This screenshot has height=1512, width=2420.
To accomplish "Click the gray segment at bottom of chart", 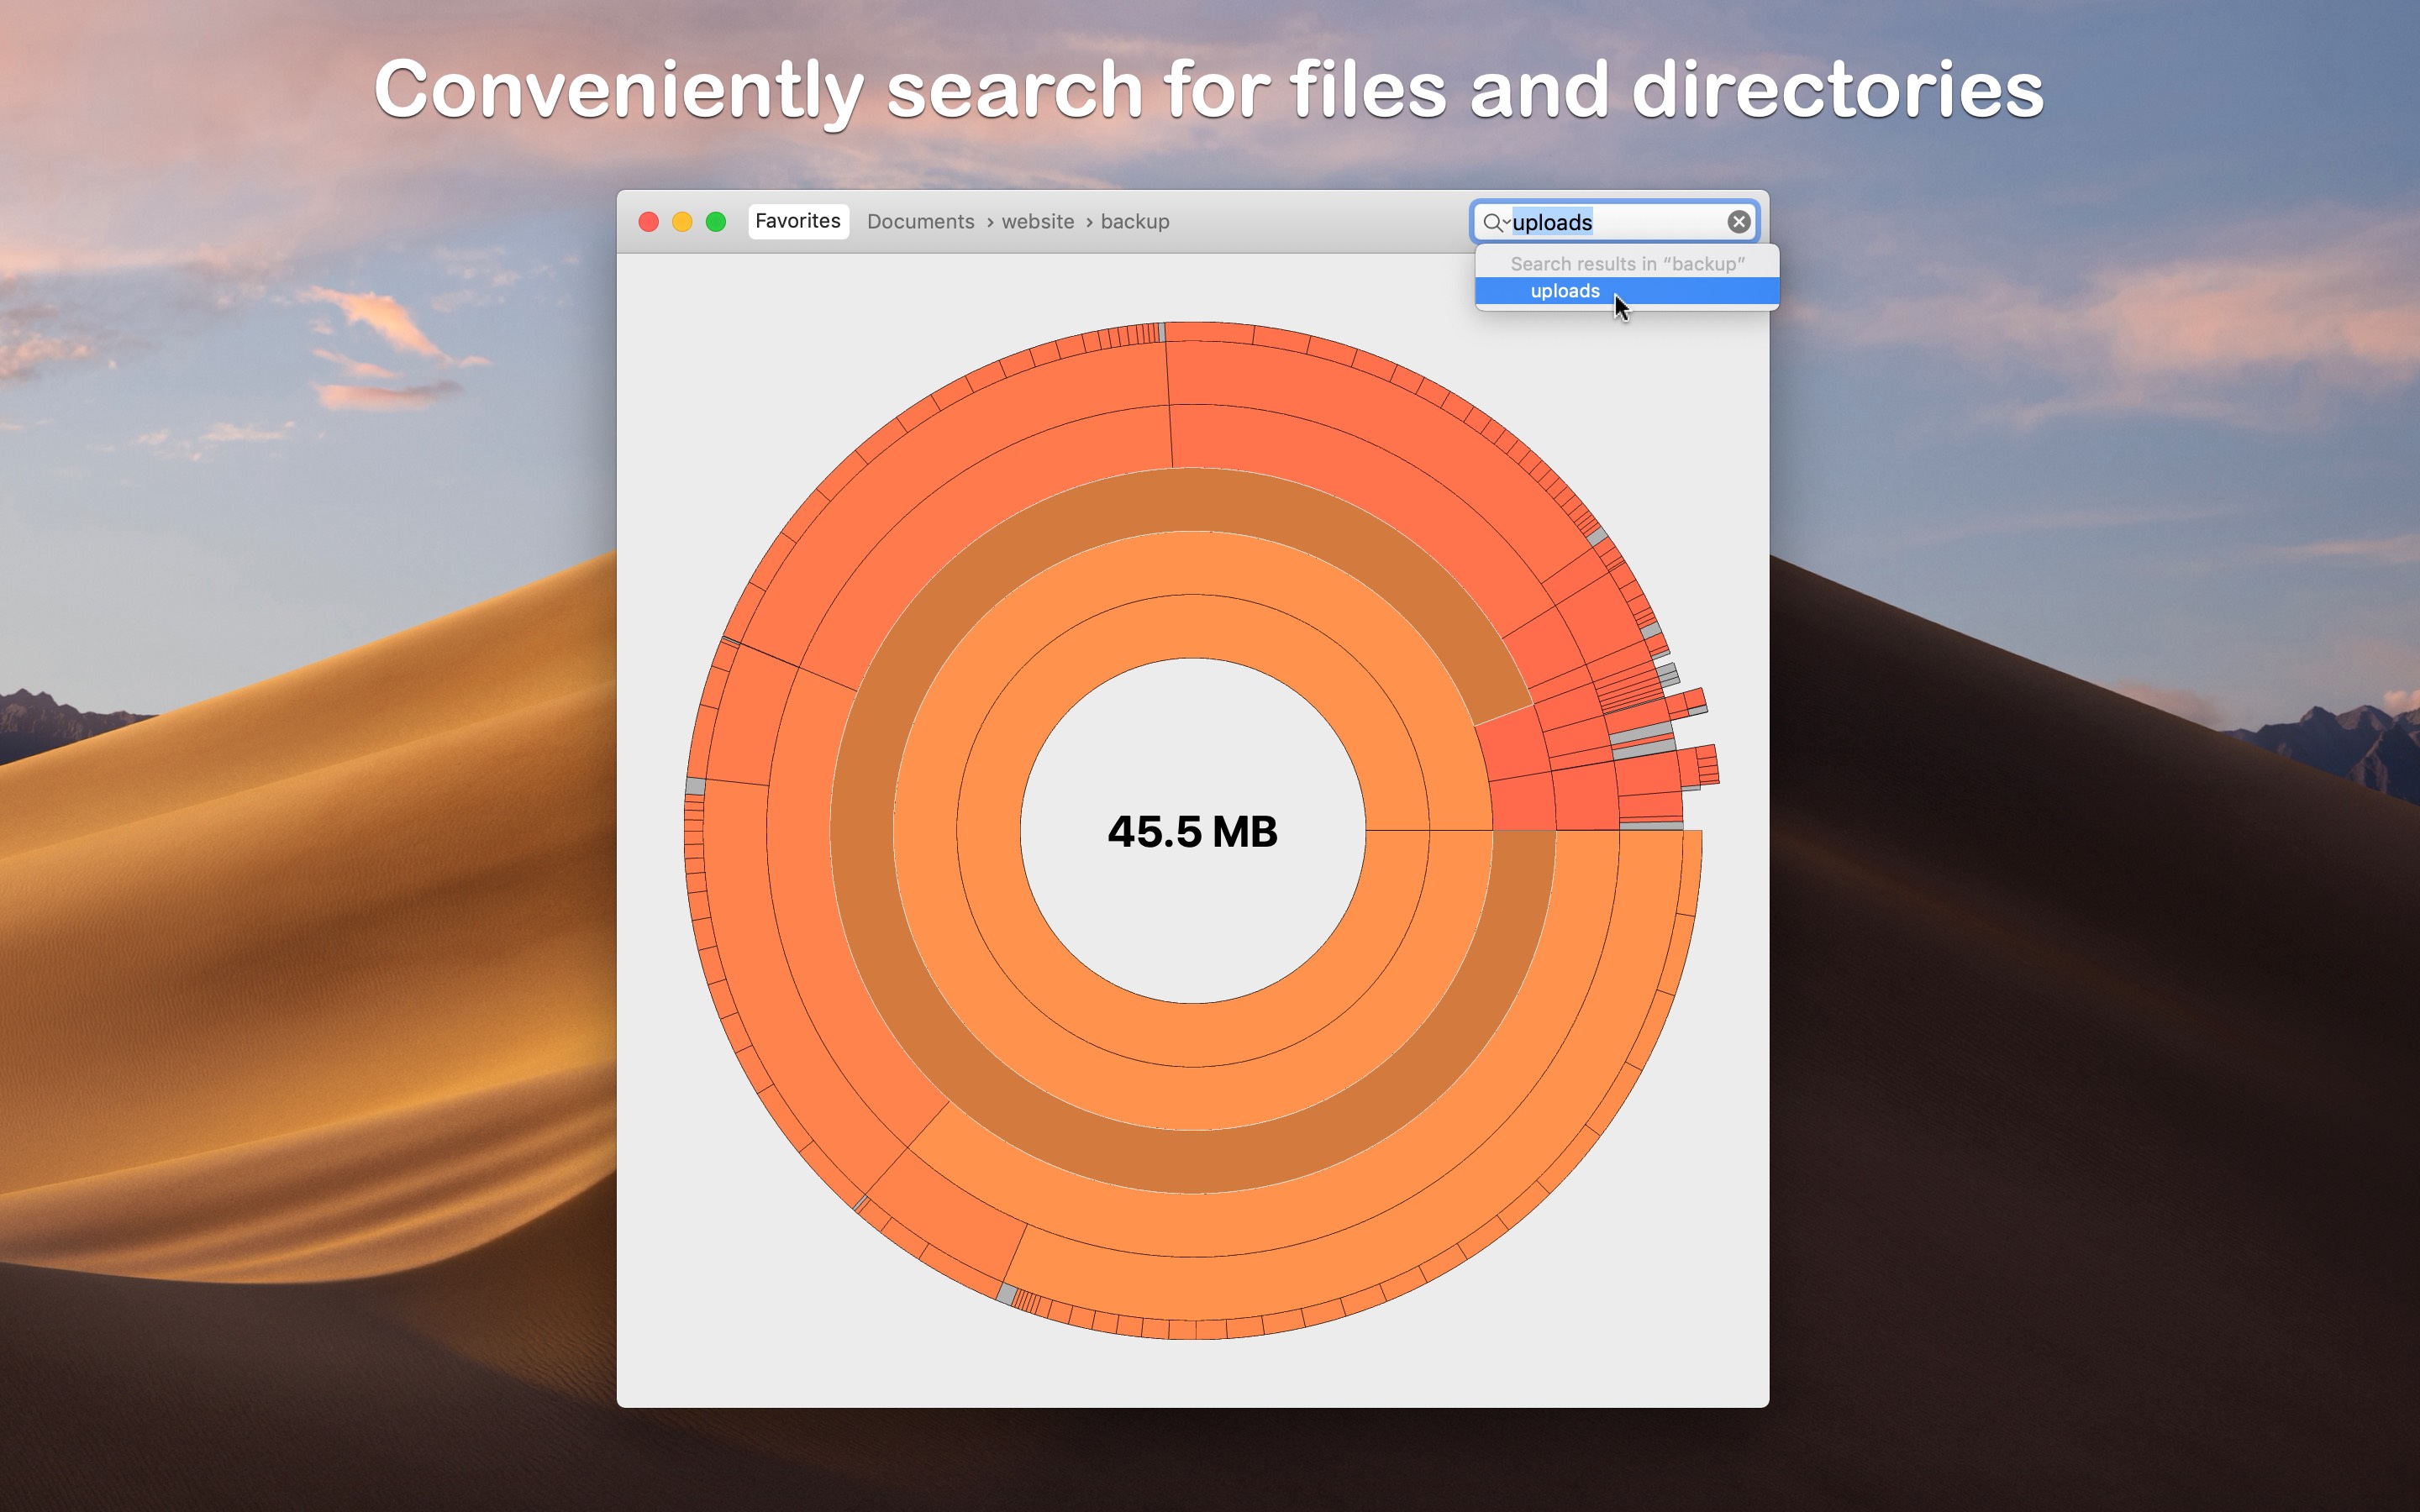I will click(1007, 1294).
